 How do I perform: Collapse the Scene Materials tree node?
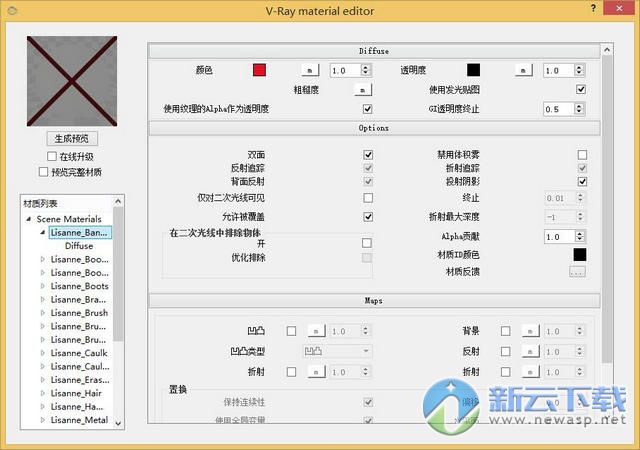[x=29, y=219]
